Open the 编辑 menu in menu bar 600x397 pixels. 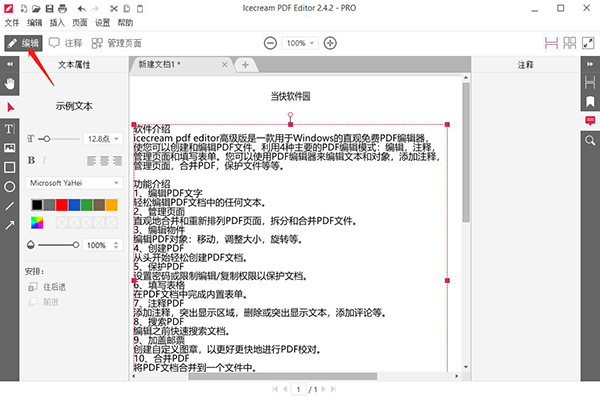click(34, 23)
